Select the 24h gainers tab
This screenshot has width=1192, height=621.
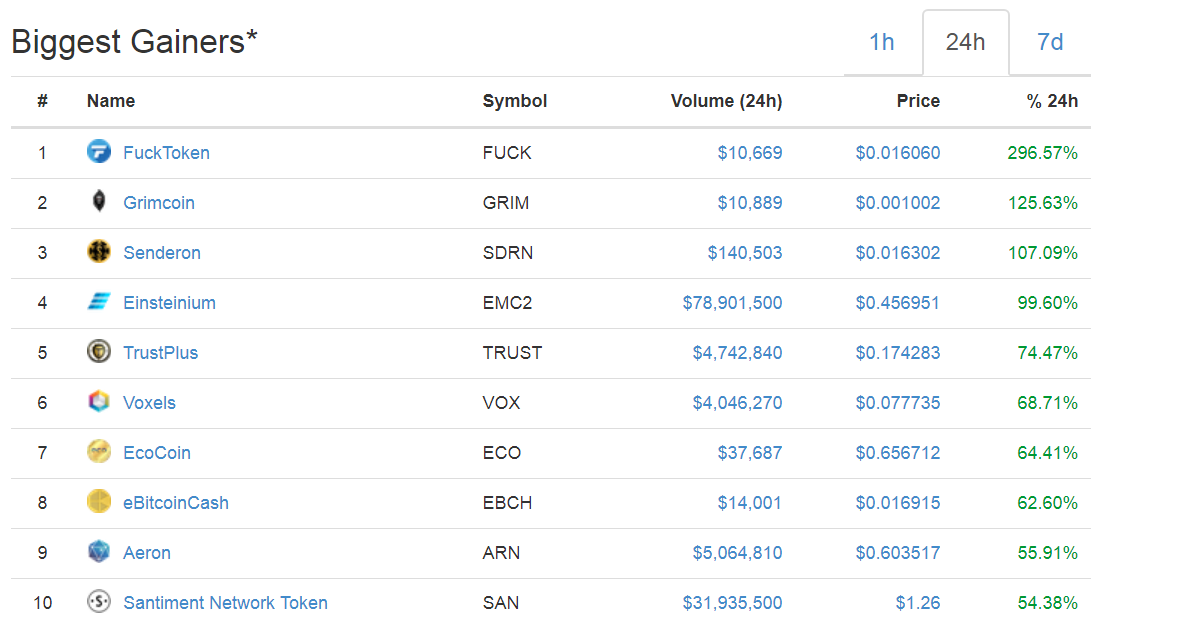click(965, 42)
